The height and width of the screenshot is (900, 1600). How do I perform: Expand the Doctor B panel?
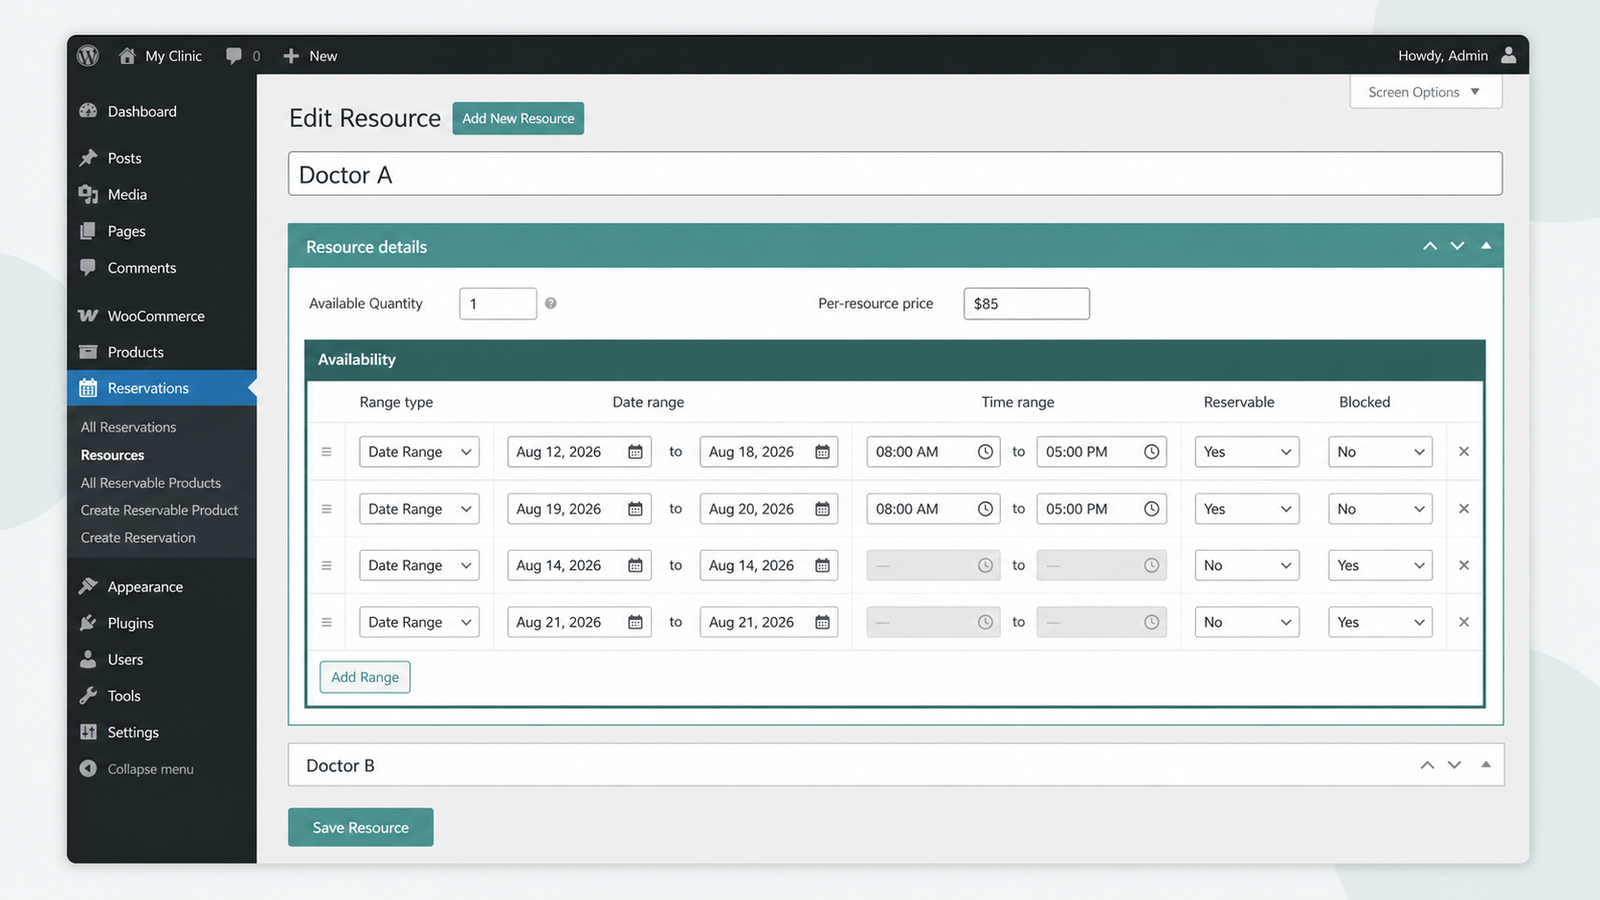click(1486, 765)
